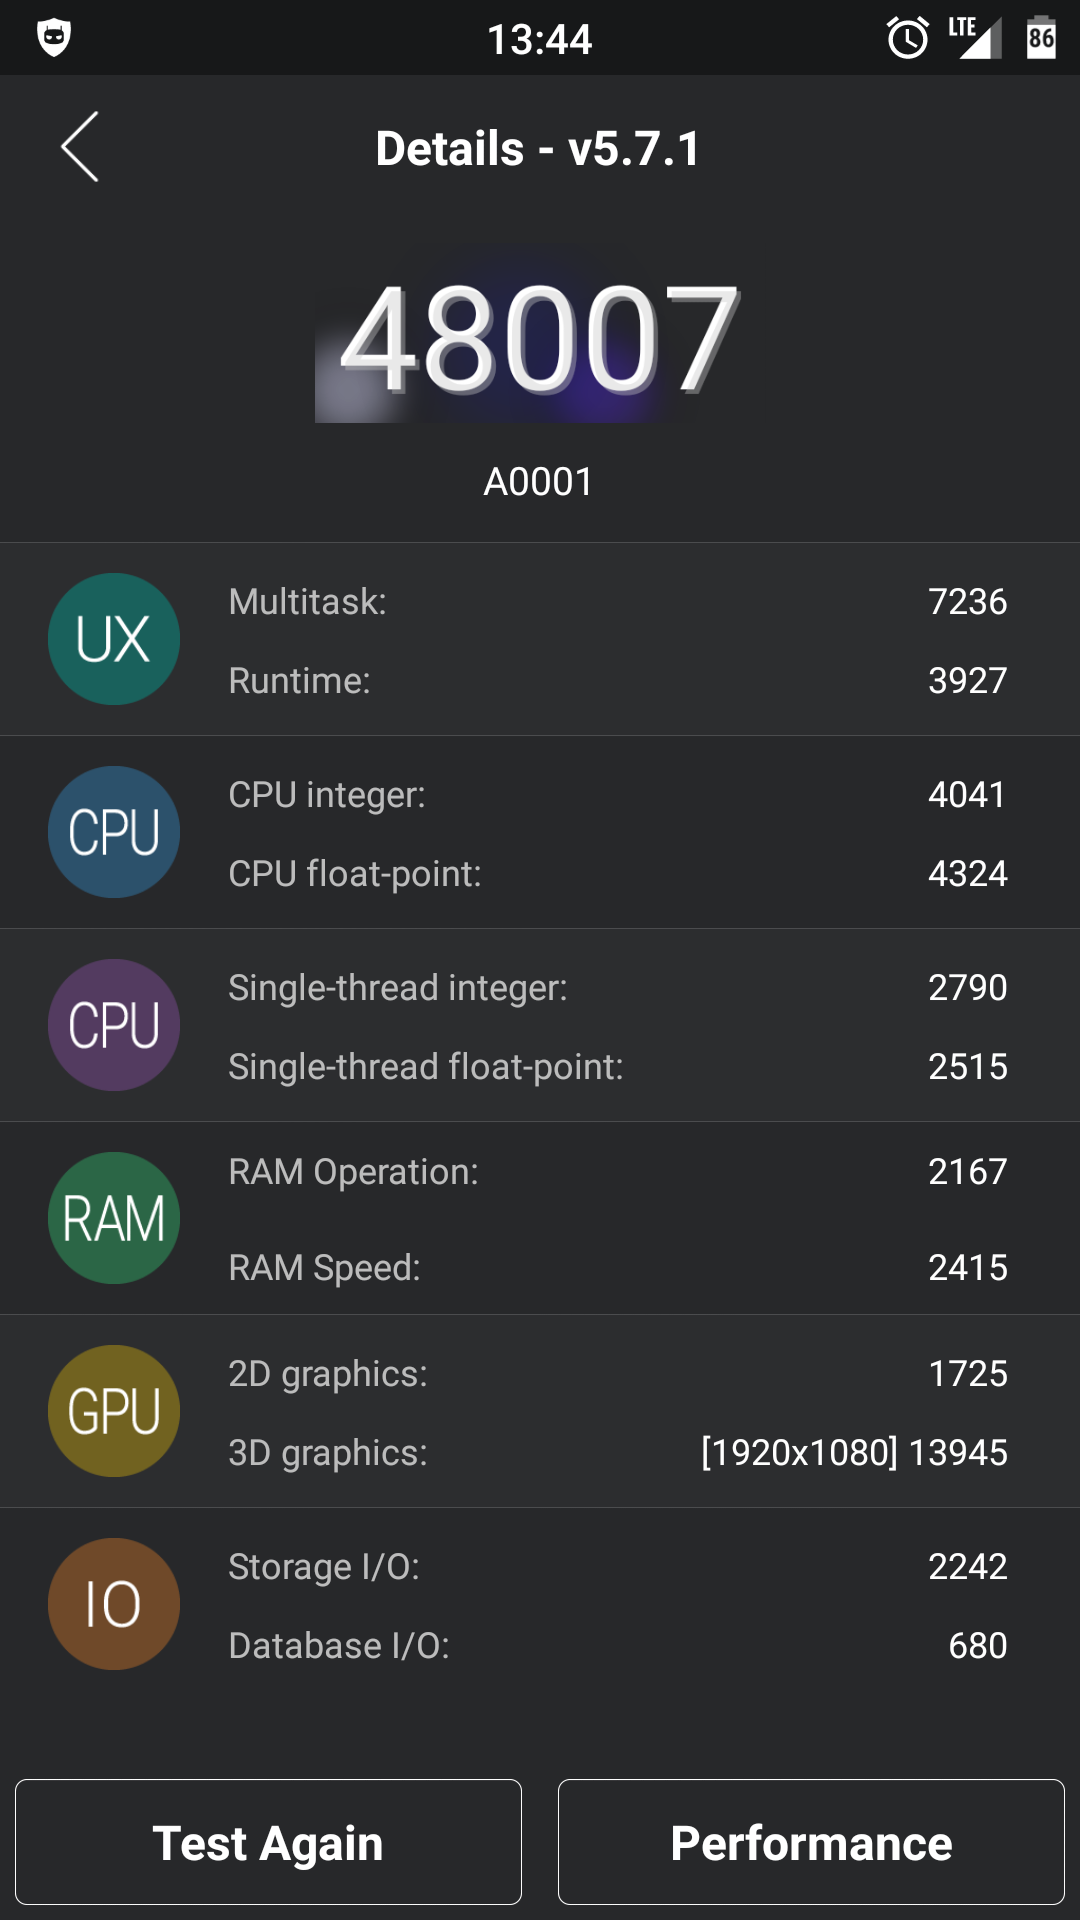Select the Multitask score row

[617, 602]
